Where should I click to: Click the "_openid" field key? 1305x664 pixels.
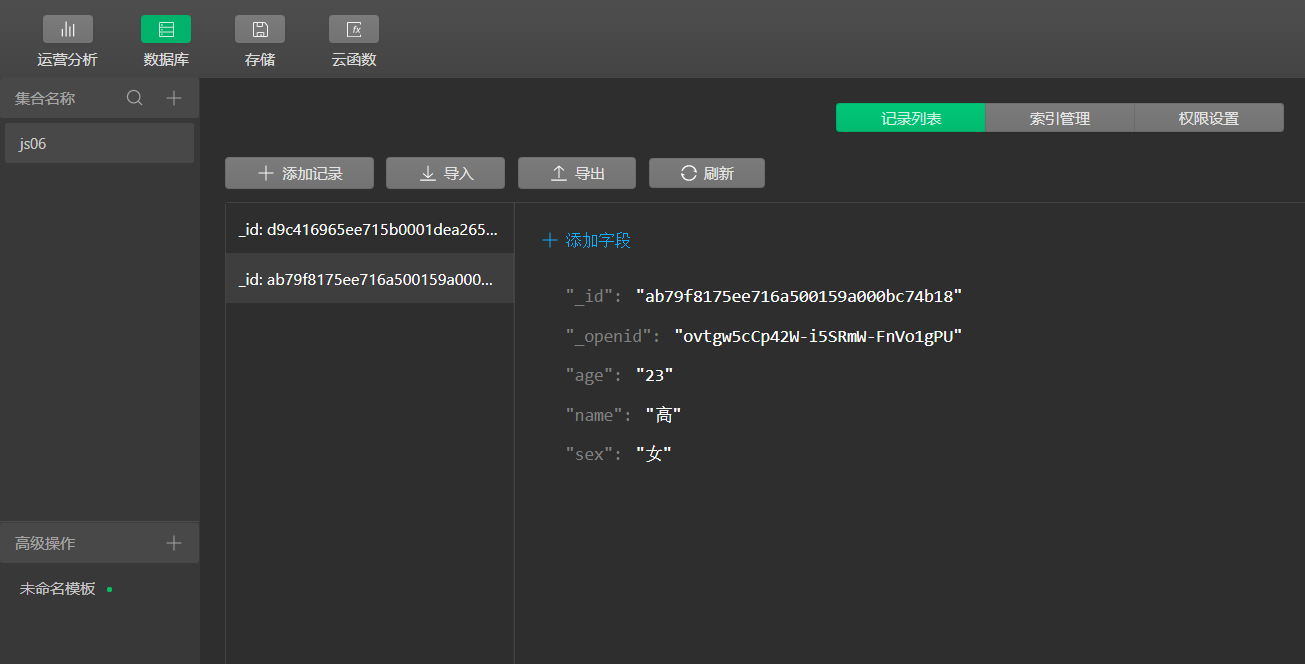point(608,336)
